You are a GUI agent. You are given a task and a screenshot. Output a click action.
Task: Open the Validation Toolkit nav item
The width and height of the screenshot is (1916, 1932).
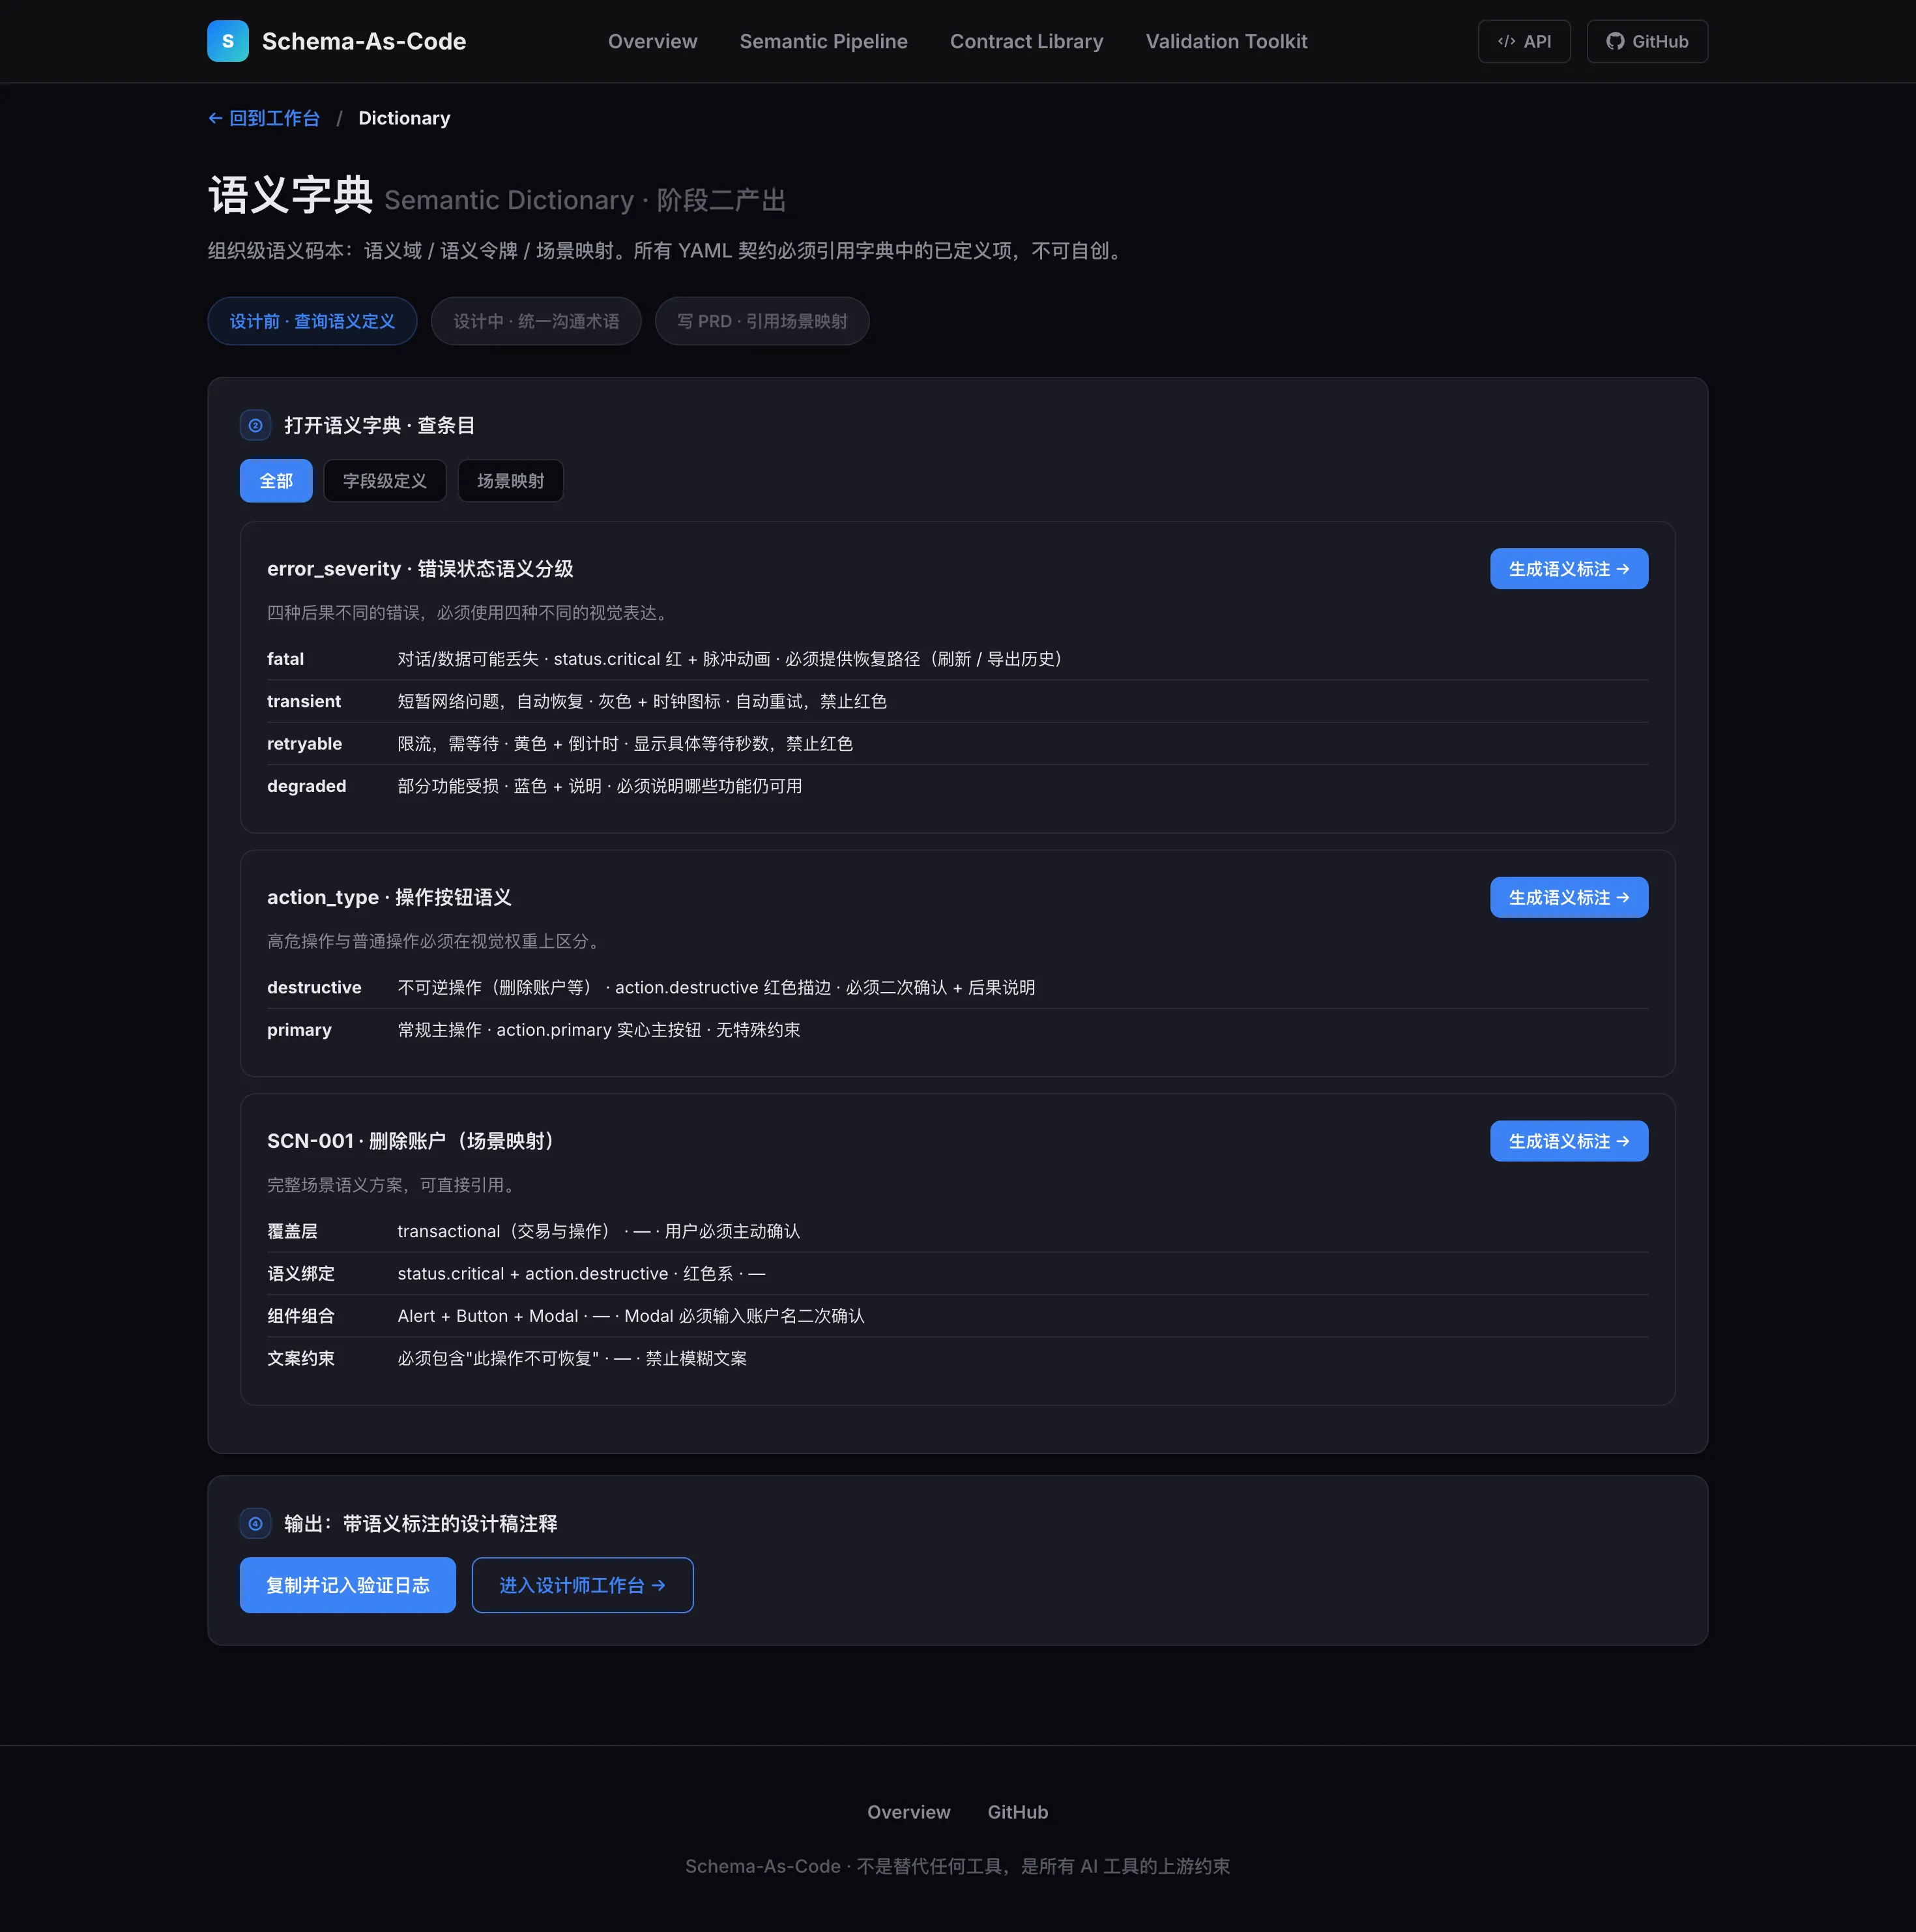(x=1227, y=41)
